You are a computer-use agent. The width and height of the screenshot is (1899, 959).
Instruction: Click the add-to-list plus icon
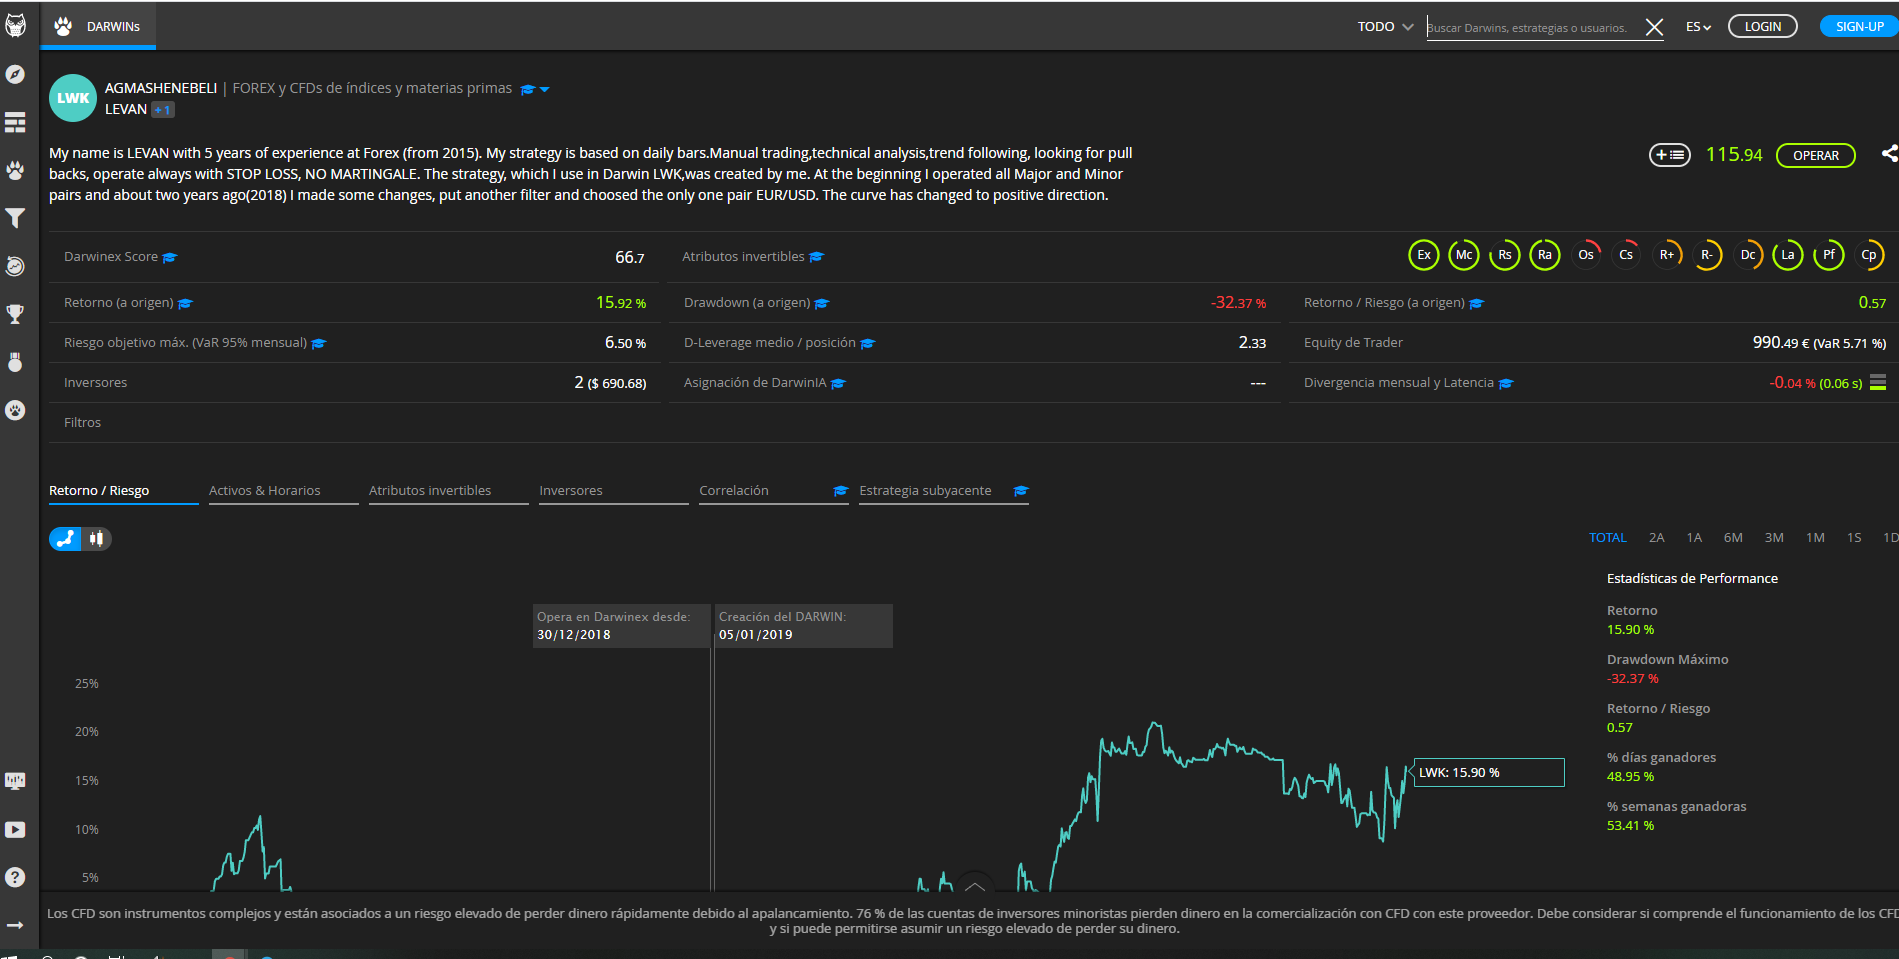pos(1669,155)
